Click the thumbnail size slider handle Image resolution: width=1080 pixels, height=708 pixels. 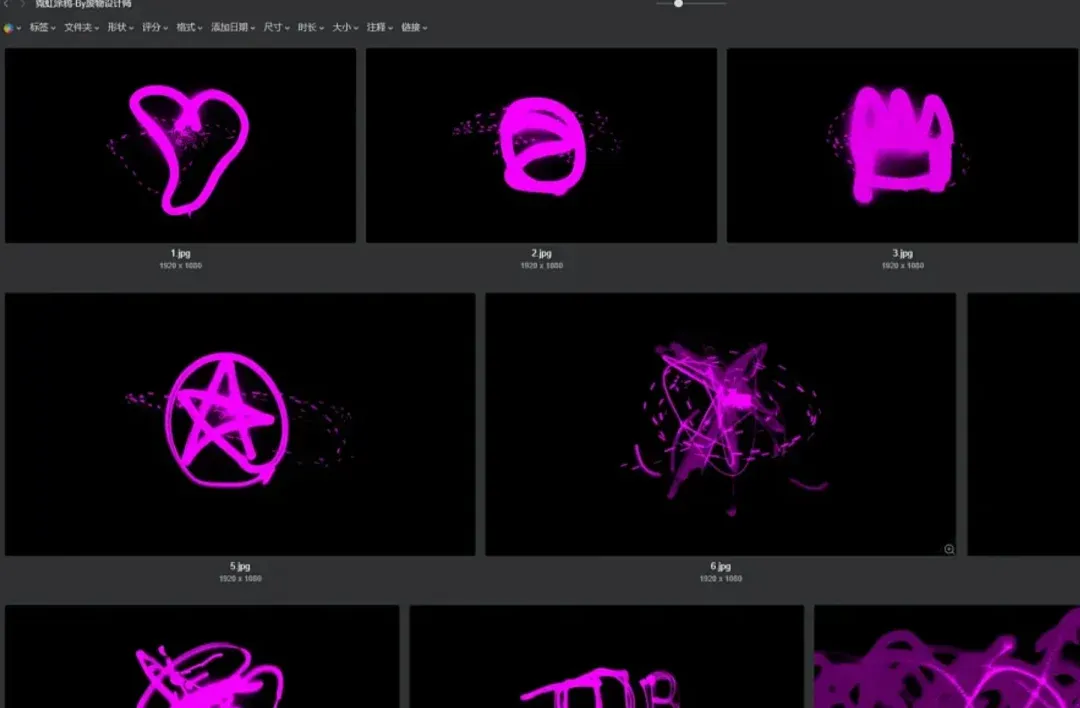(678, 3)
